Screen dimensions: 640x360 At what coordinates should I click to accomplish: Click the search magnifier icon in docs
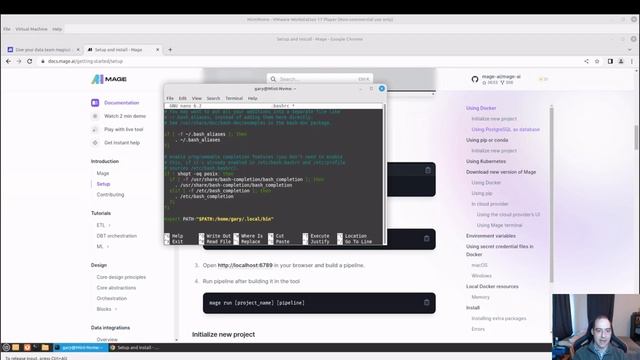point(273,79)
